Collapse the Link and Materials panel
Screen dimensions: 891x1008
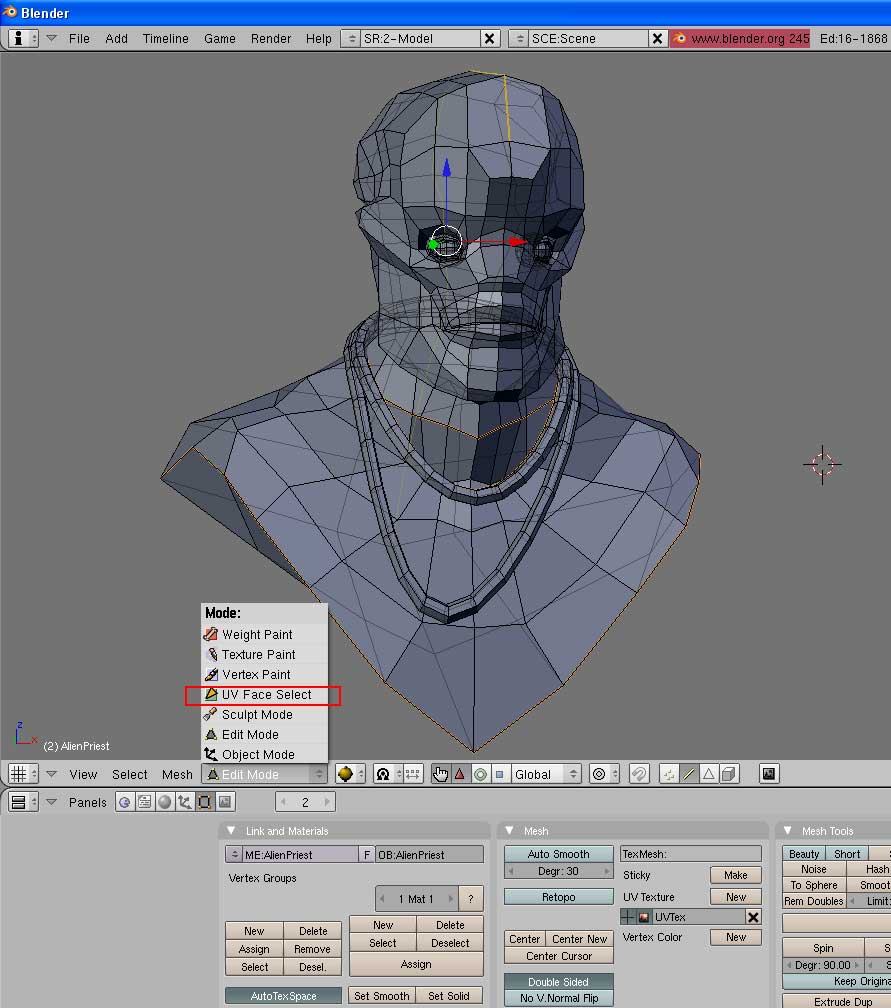coord(232,831)
